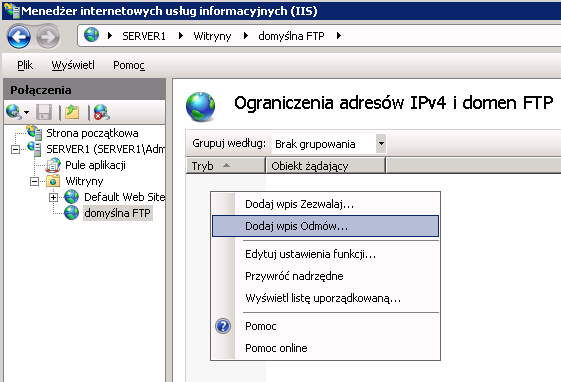This screenshot has height=382, width=561.
Task: Open the Brak grupowania dropdown
Action: tap(381, 144)
